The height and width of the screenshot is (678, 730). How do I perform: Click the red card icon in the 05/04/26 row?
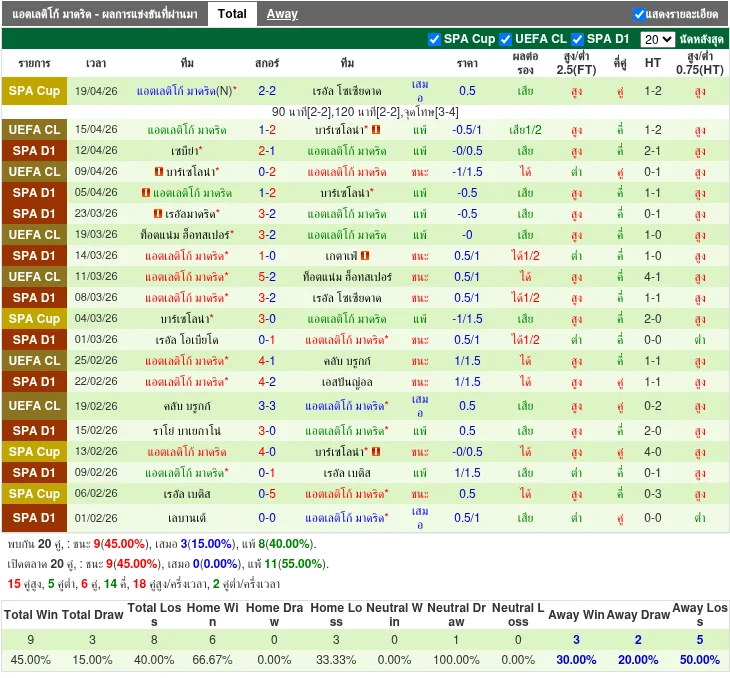[x=147, y=193]
